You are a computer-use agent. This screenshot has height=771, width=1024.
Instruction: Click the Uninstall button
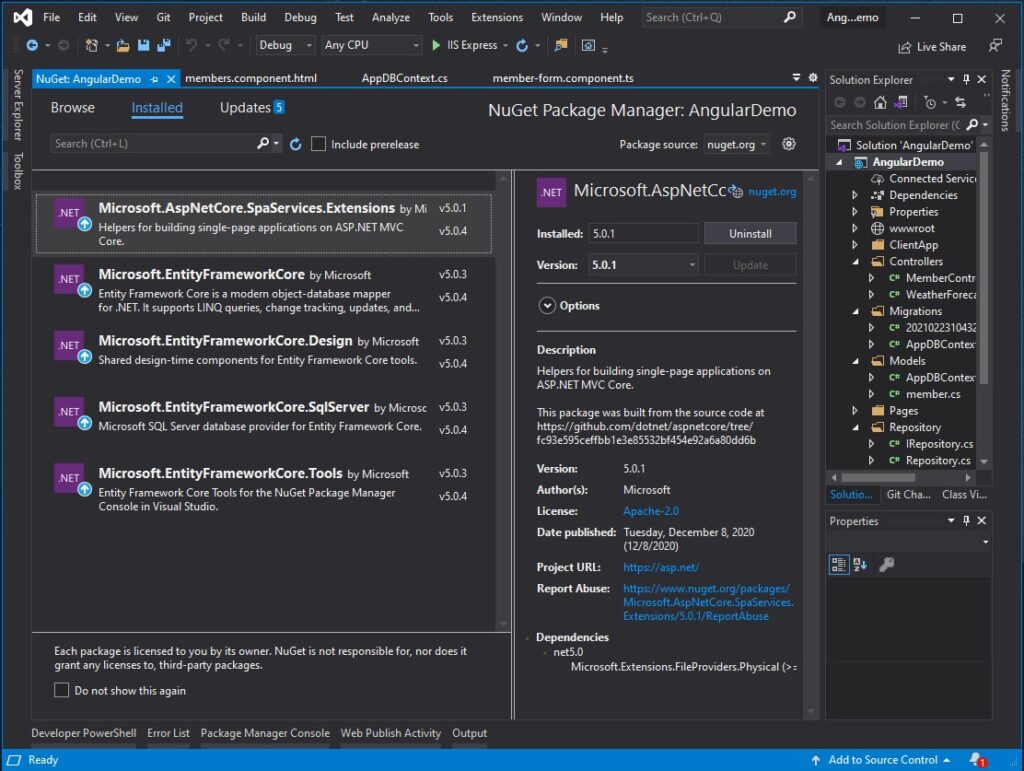coord(750,233)
